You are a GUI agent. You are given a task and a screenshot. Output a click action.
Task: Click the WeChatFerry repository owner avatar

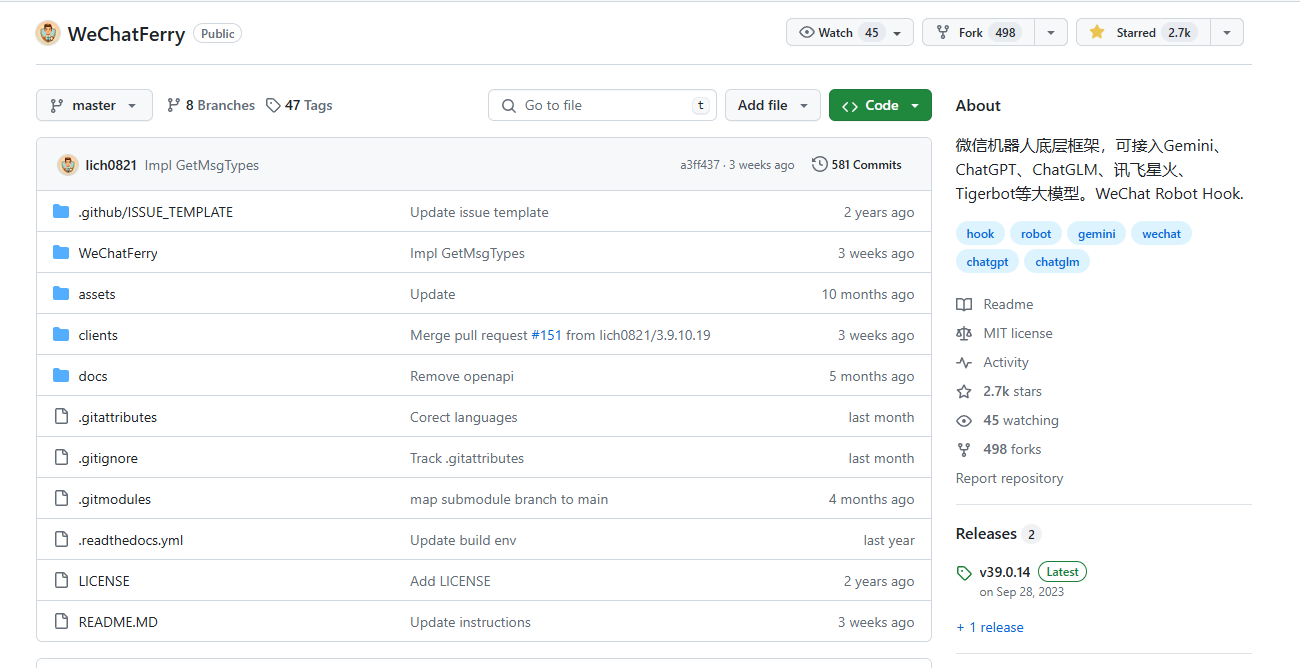48,33
